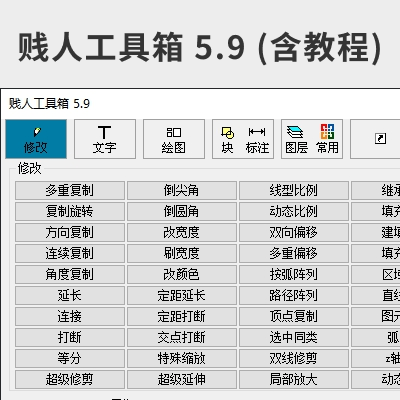The image size is (400, 400).
Task: Click the 选中同类 button
Action: (294, 337)
